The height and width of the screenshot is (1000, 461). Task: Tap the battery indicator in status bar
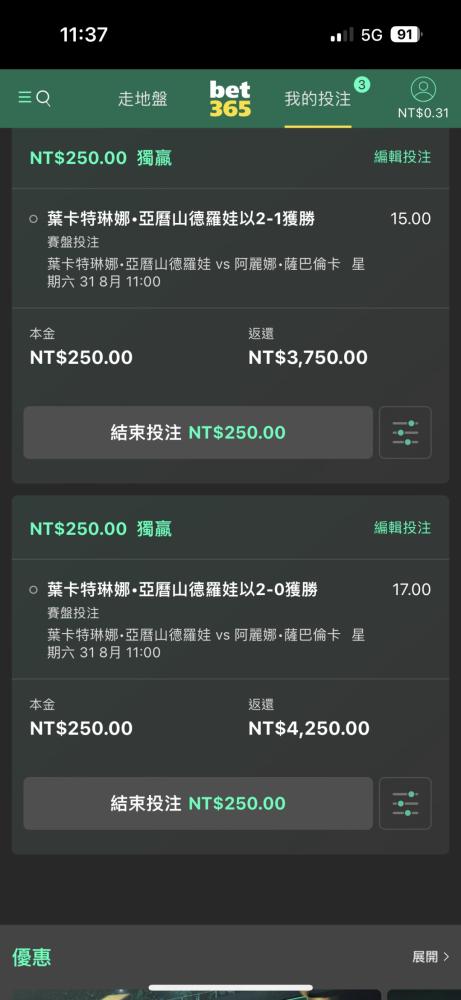pyautogui.click(x=406, y=34)
